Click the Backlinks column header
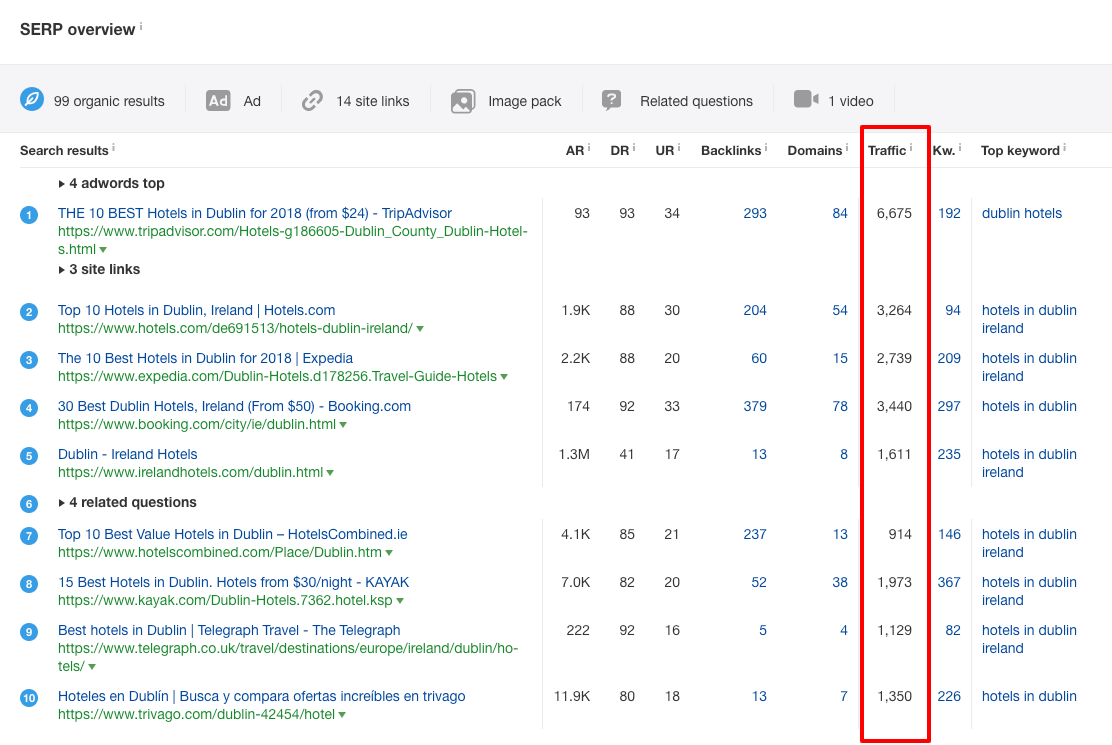The height and width of the screenshot is (745, 1112). pos(731,151)
